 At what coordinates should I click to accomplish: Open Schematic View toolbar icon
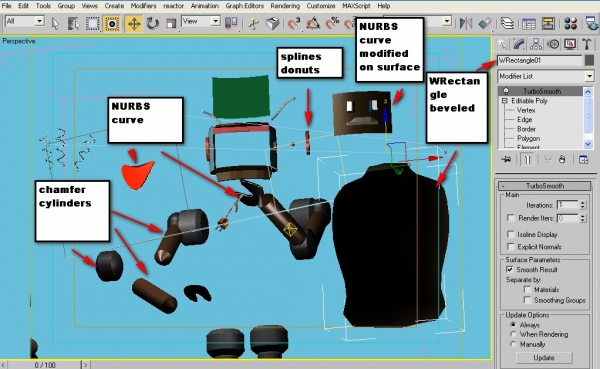click(x=548, y=24)
